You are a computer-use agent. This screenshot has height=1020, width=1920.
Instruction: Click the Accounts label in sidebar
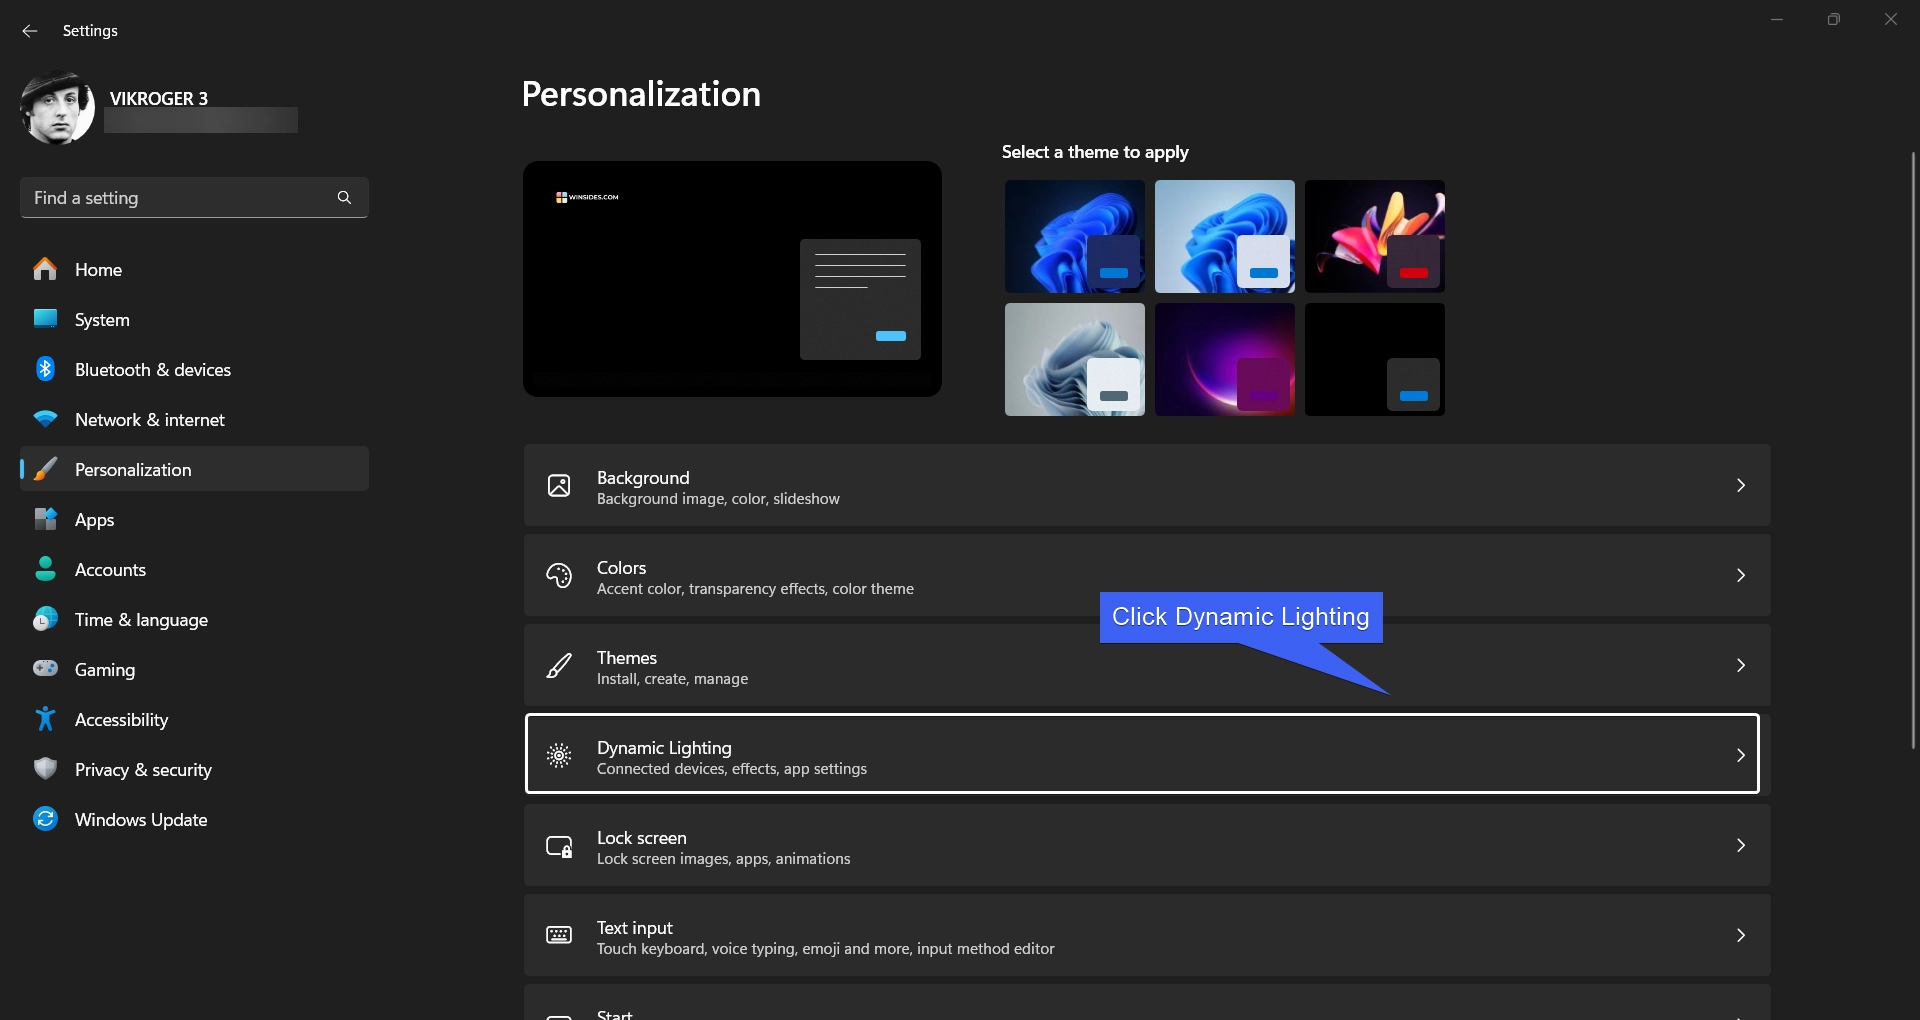pos(110,570)
